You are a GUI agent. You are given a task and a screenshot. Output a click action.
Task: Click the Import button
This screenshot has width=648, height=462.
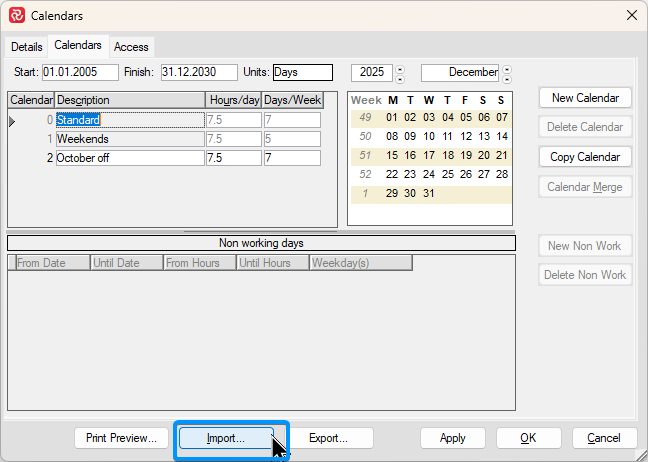(x=225, y=438)
